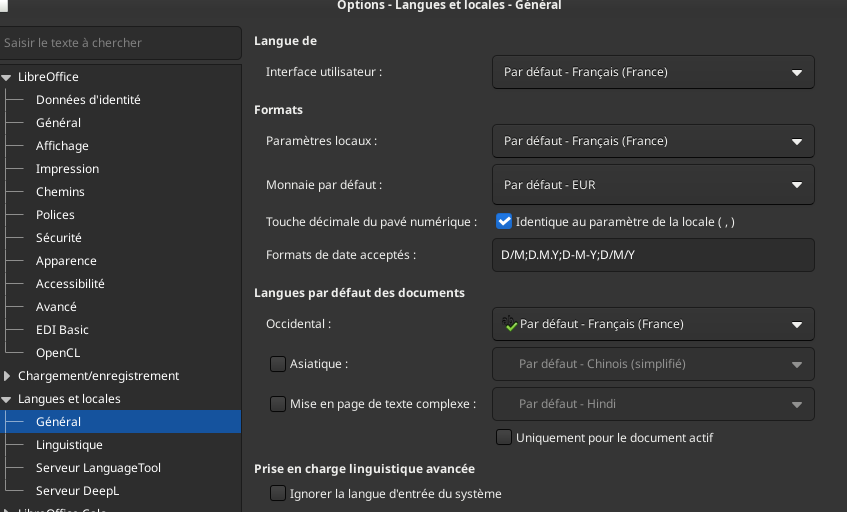The image size is (847, 512).
Task: Open Serveur DeepL settings
Action: click(x=77, y=491)
